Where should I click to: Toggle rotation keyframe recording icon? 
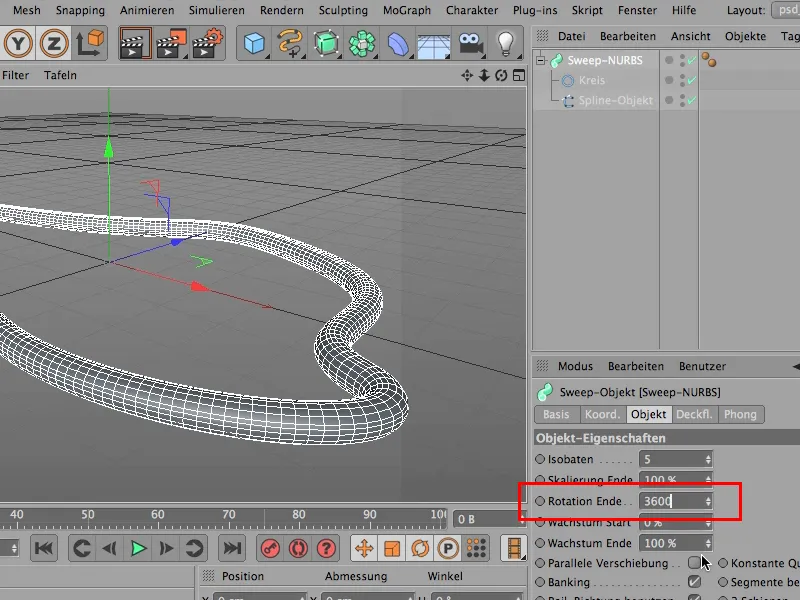click(x=420, y=548)
